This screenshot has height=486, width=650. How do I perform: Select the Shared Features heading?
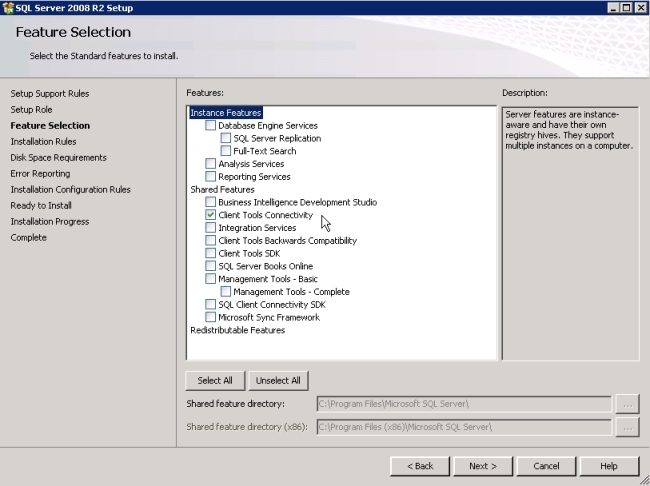pos(223,190)
